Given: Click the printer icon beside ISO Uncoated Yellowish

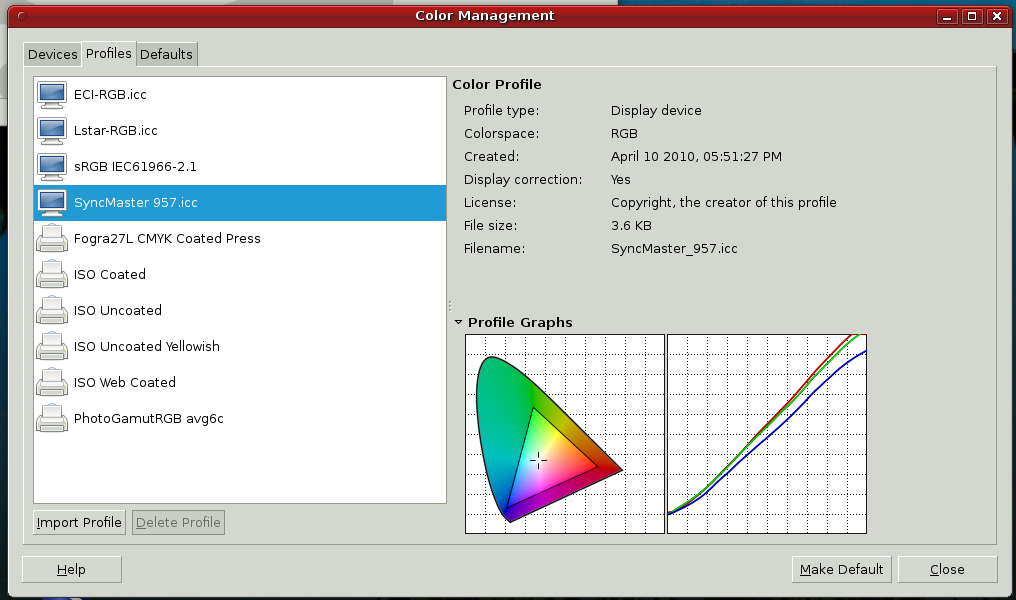Looking at the screenshot, I should click(x=52, y=347).
